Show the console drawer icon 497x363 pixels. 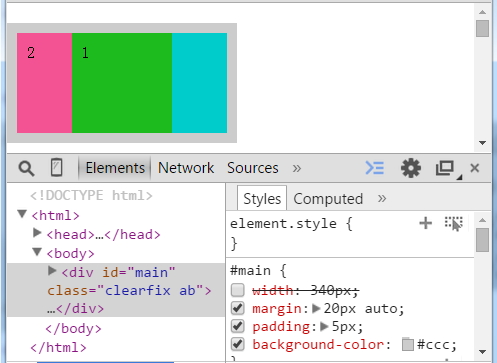(375, 168)
